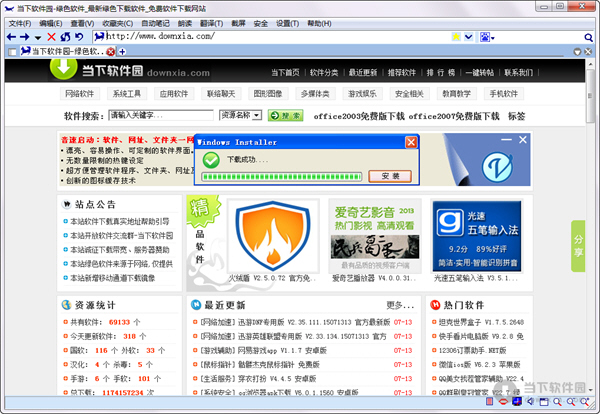Click the yellow star favorite icon
Screen dimensions: 600x414
pos(456,37)
